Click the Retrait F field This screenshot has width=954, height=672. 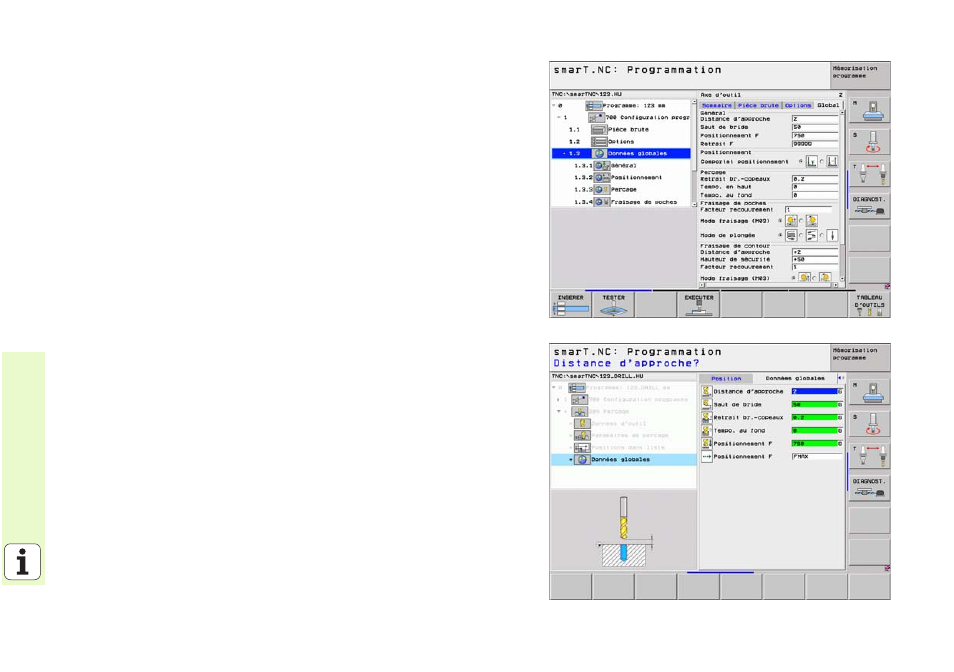click(815, 144)
